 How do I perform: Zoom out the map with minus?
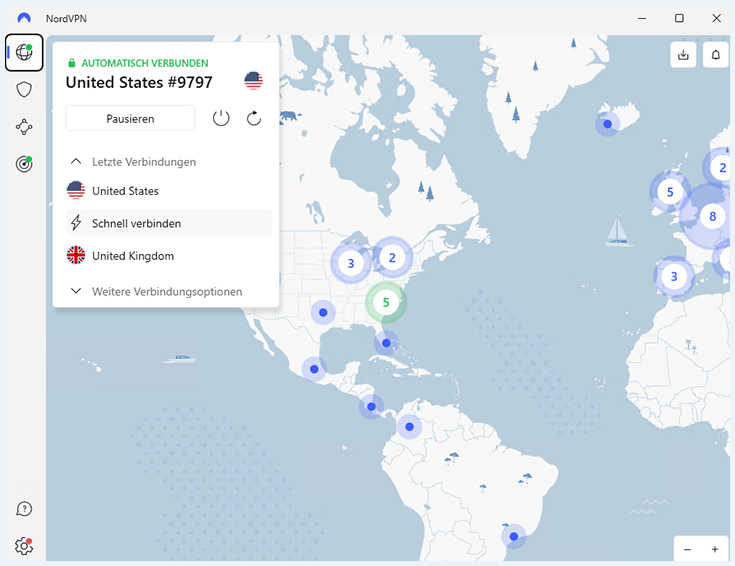[x=687, y=549]
